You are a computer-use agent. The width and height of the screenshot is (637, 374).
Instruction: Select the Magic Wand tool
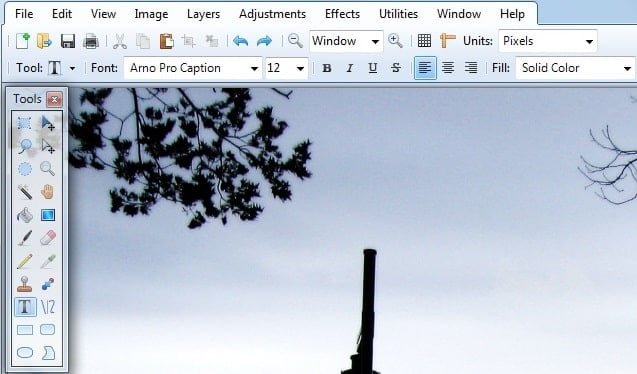click(25, 192)
